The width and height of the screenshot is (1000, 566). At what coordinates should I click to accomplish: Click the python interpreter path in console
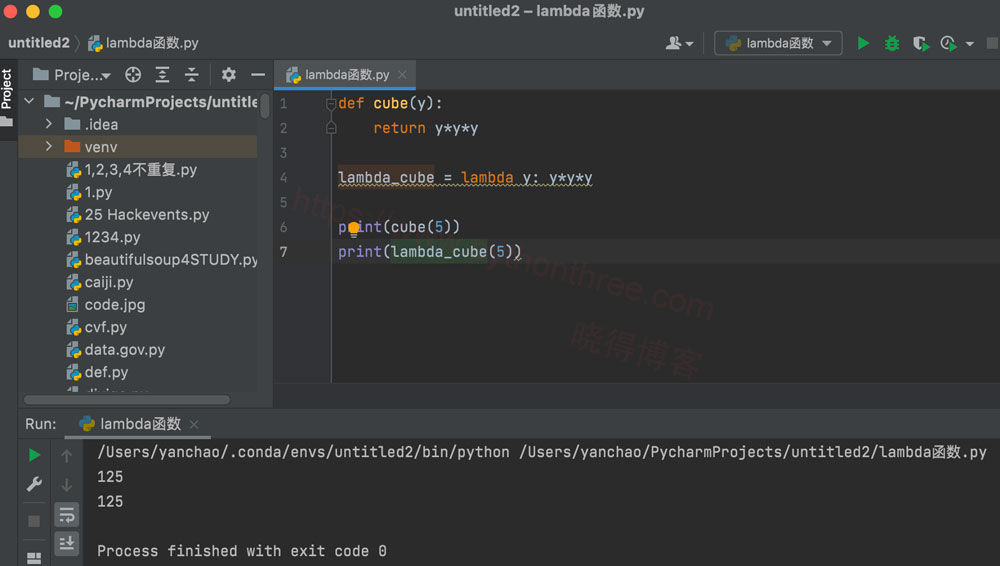pos(303,452)
